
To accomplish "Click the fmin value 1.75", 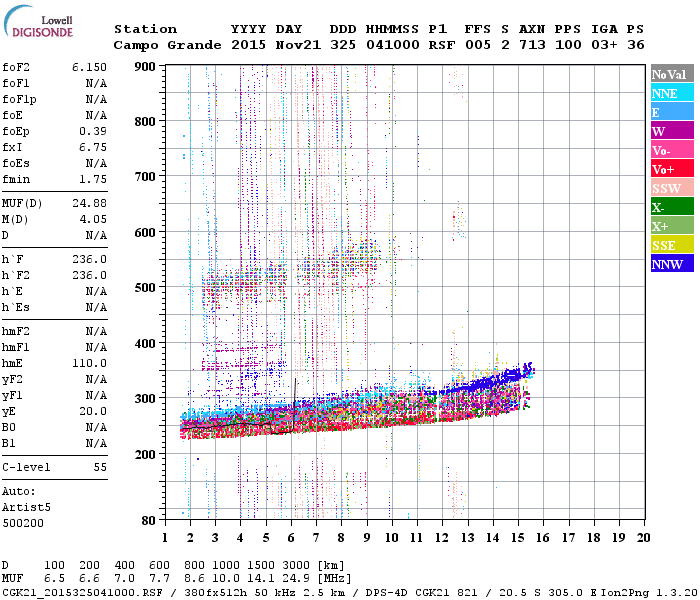I will coord(93,179).
